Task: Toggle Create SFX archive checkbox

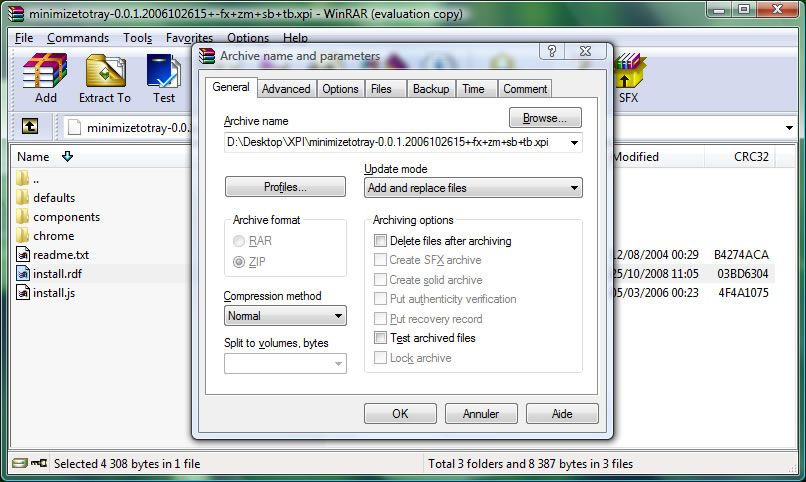Action: [380, 259]
